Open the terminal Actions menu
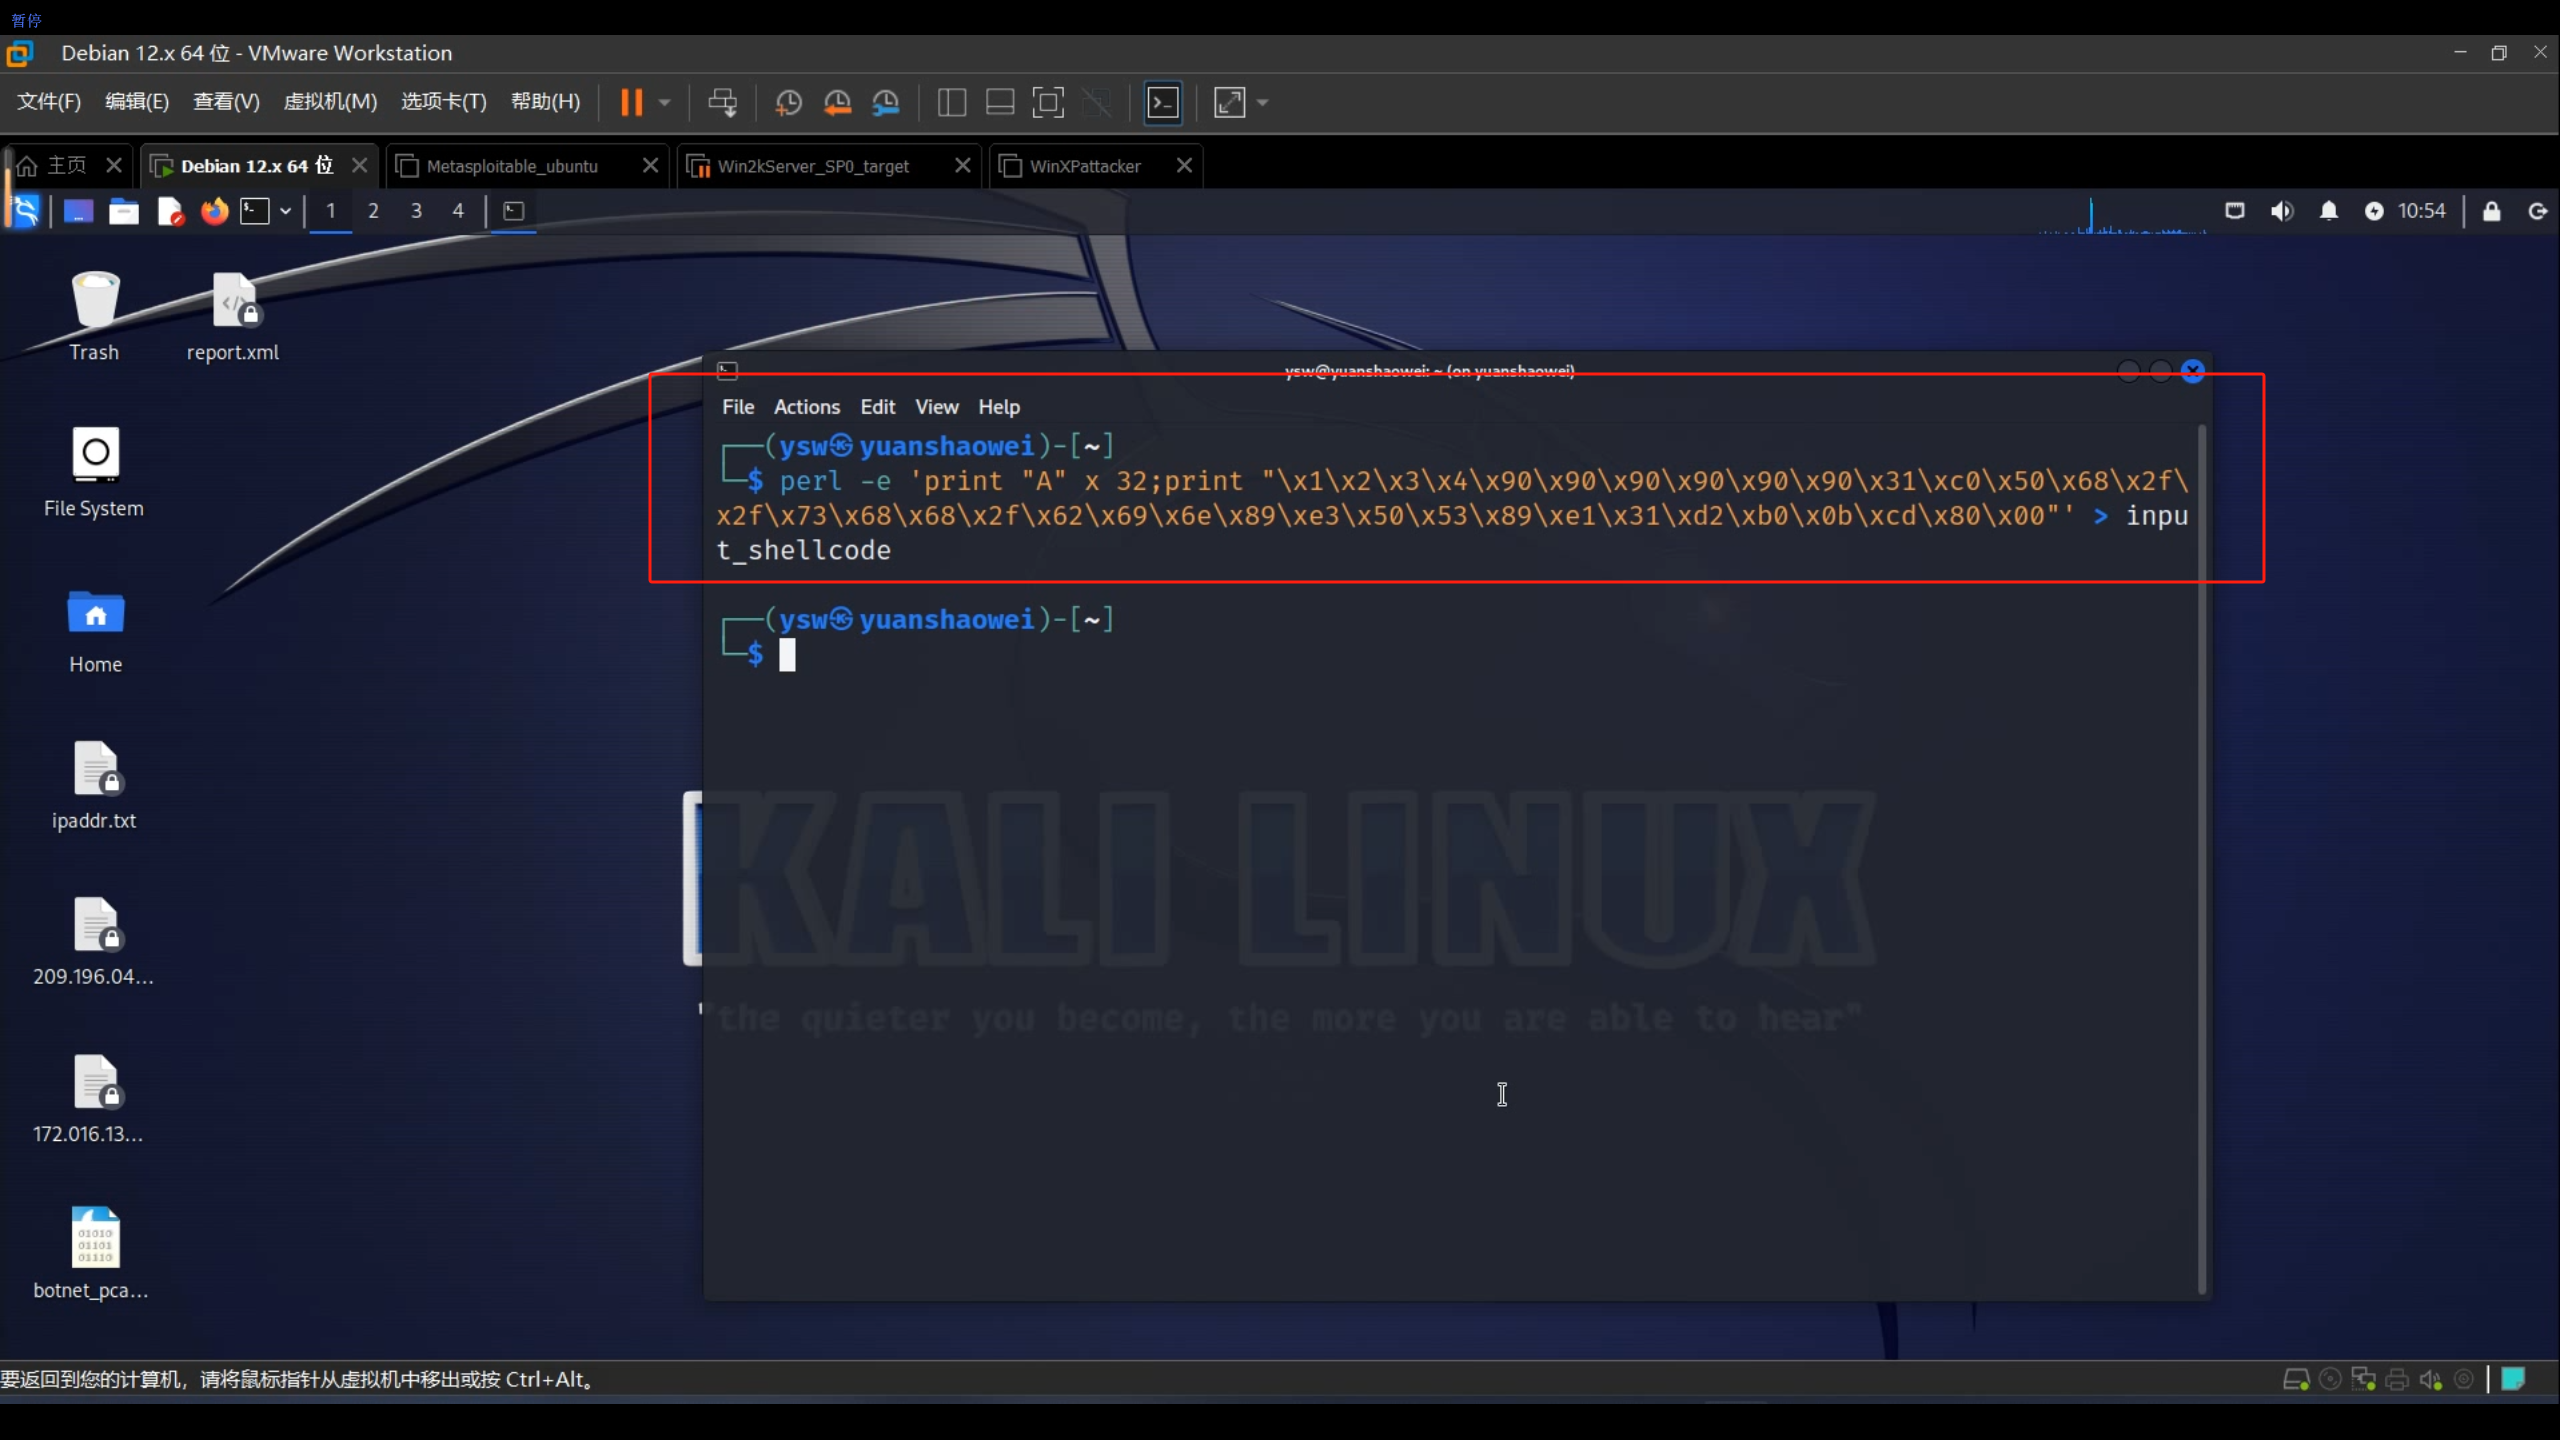Screen dimensions: 2560x1440 pyautogui.click(x=806, y=407)
